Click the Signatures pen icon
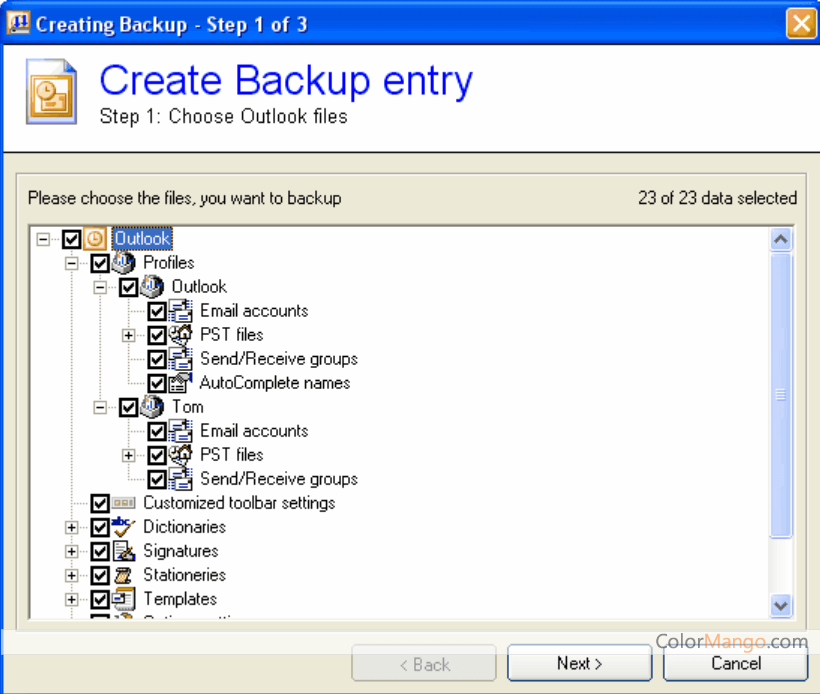The width and height of the screenshot is (820, 694). coord(124,551)
